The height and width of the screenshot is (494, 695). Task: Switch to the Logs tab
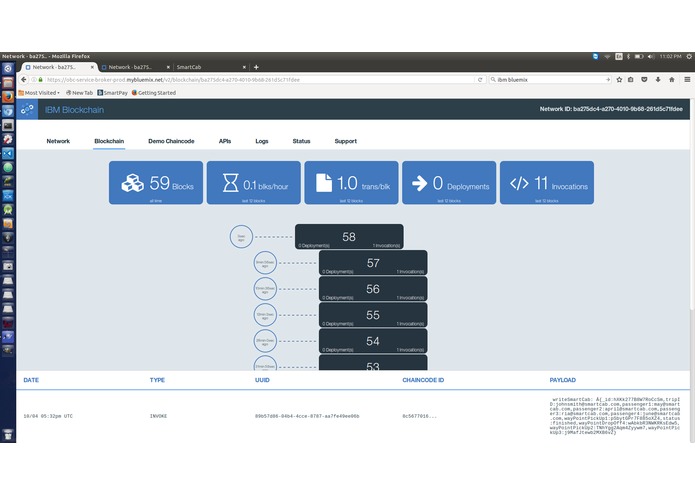[262, 141]
